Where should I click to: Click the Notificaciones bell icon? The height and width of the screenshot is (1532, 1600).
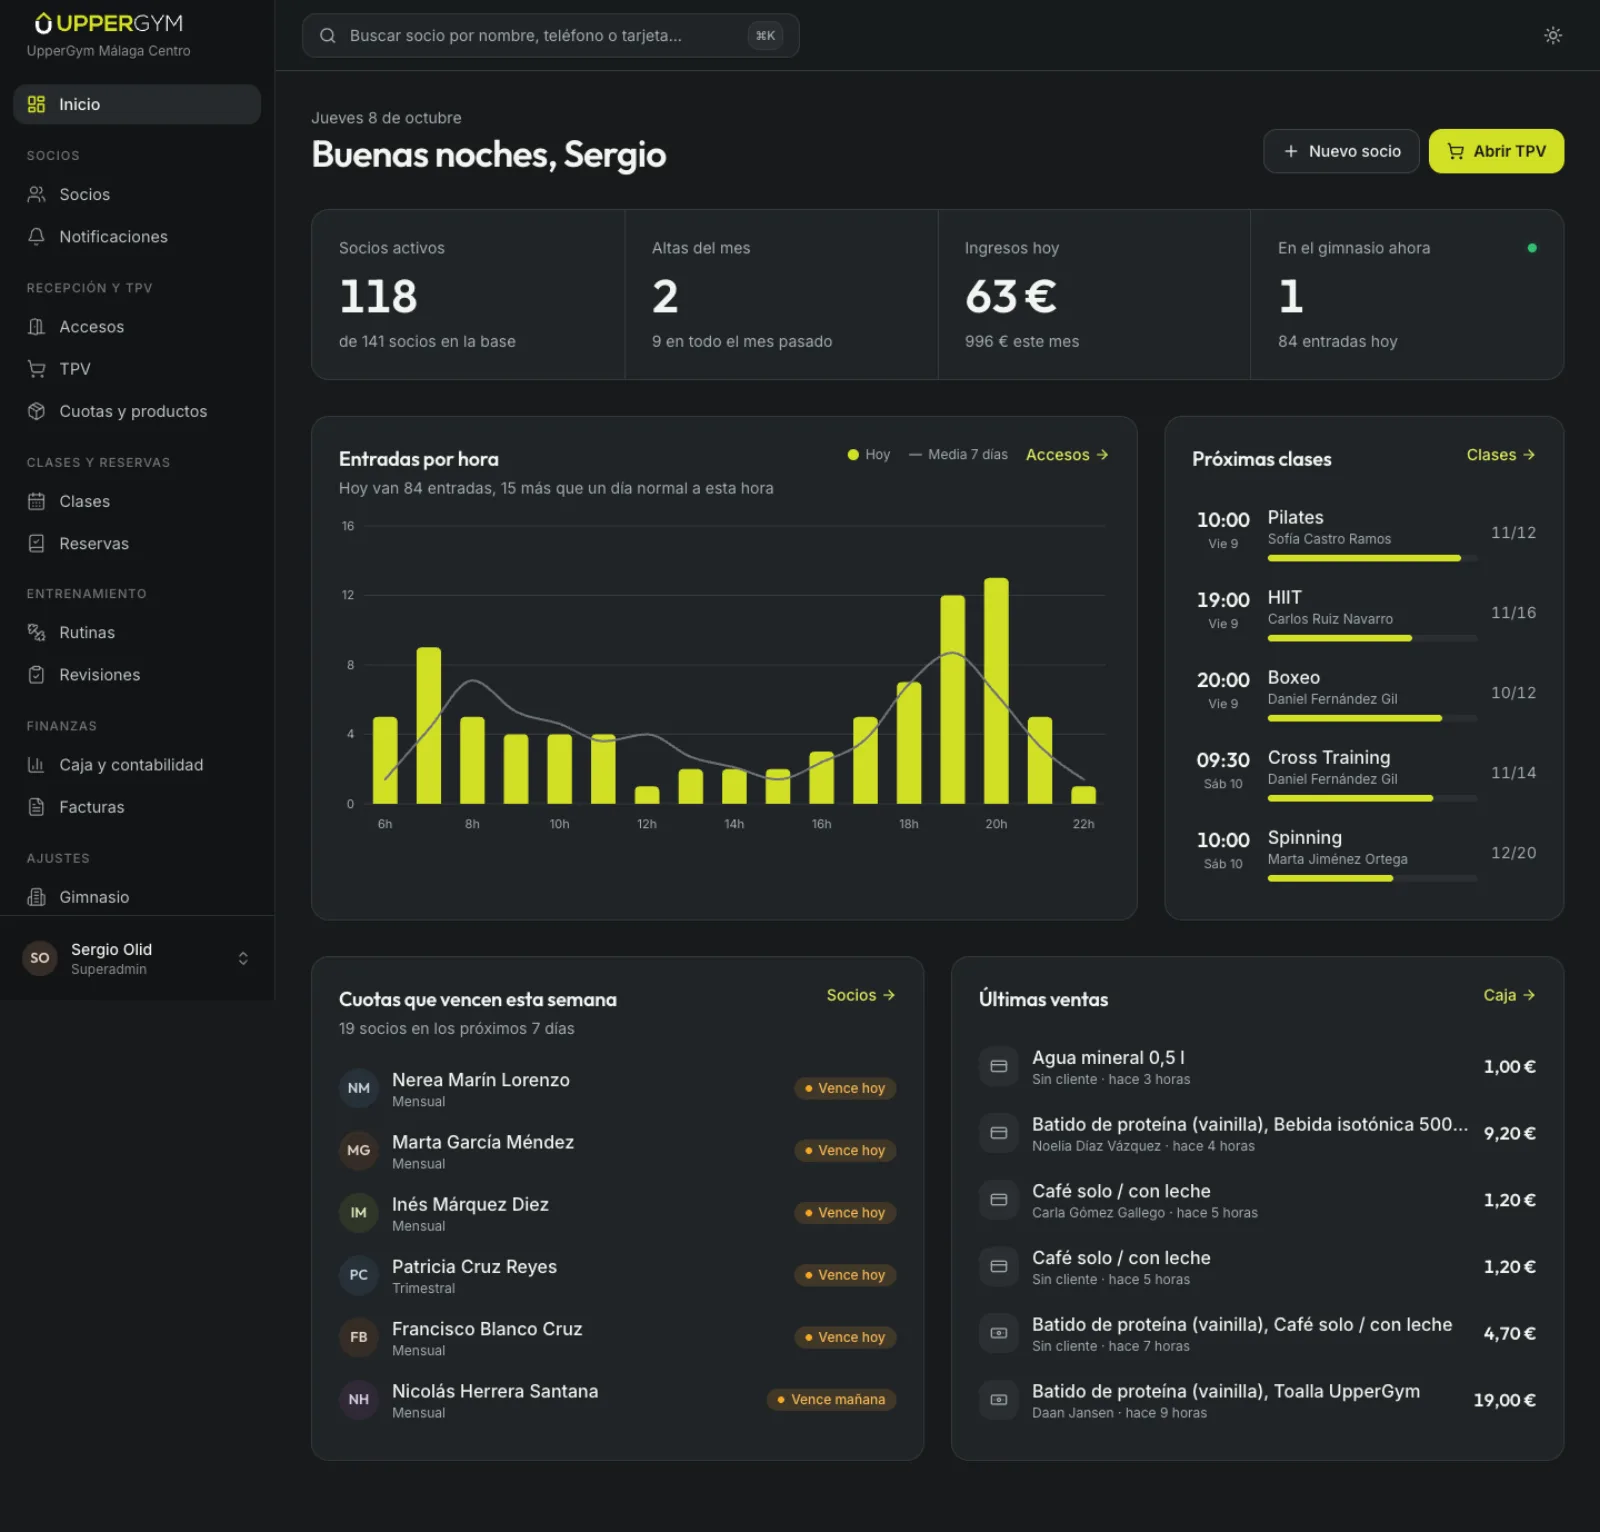37,236
